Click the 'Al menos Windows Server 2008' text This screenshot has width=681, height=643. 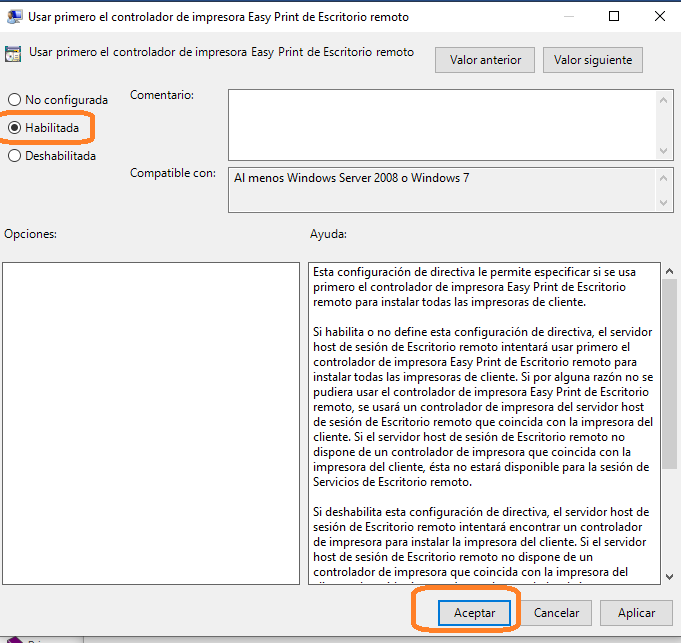pos(351,178)
